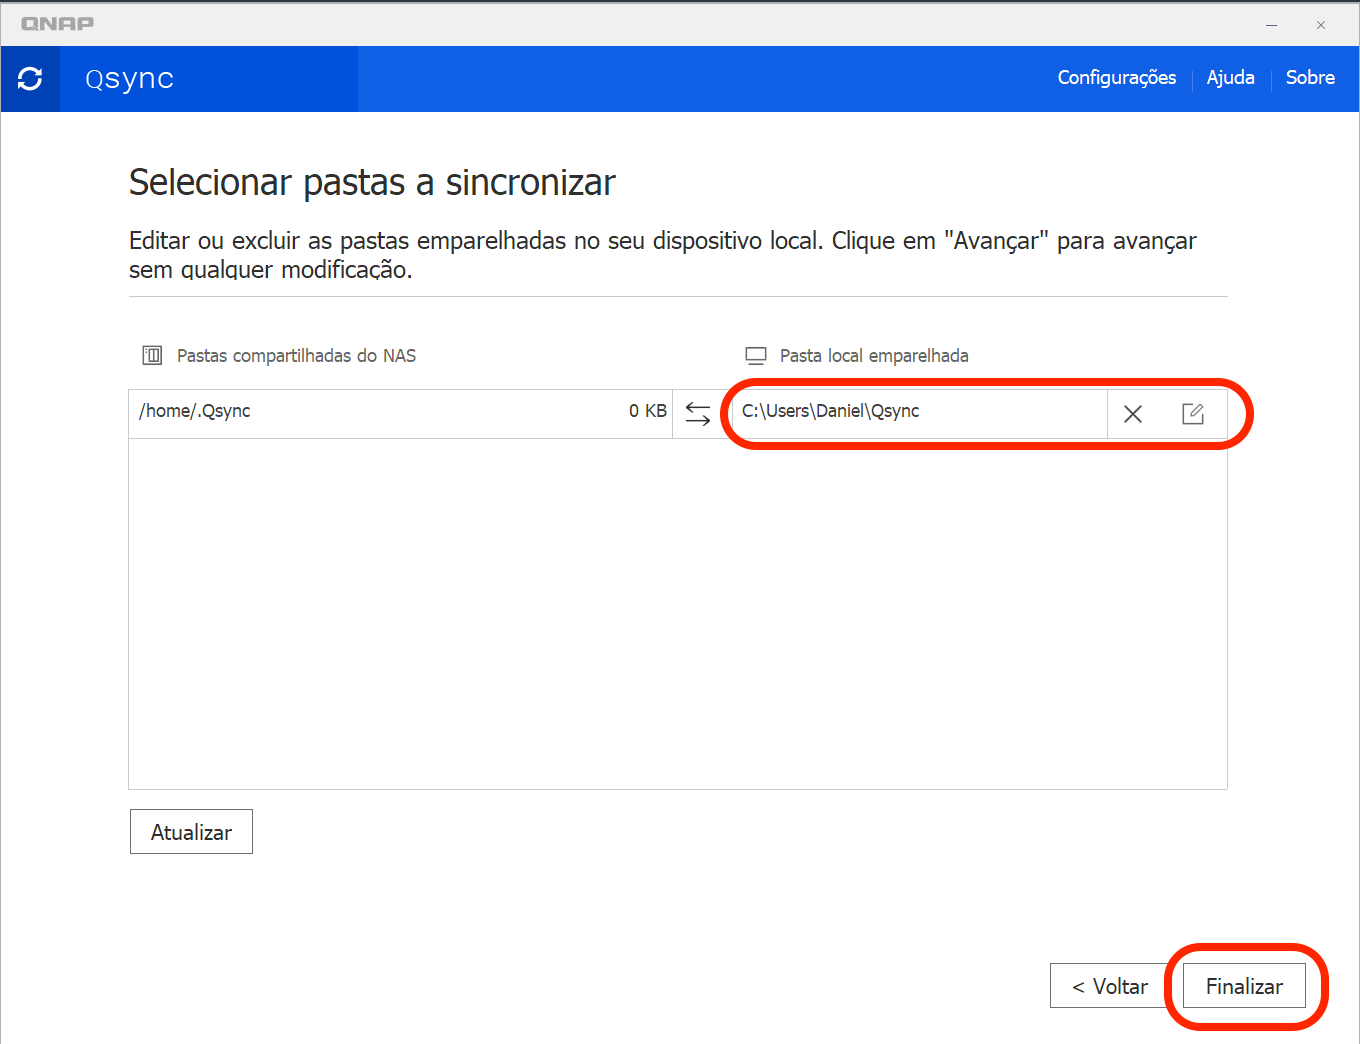This screenshot has height=1044, width=1360.
Task: Open the Configurações menu
Action: 1116,78
